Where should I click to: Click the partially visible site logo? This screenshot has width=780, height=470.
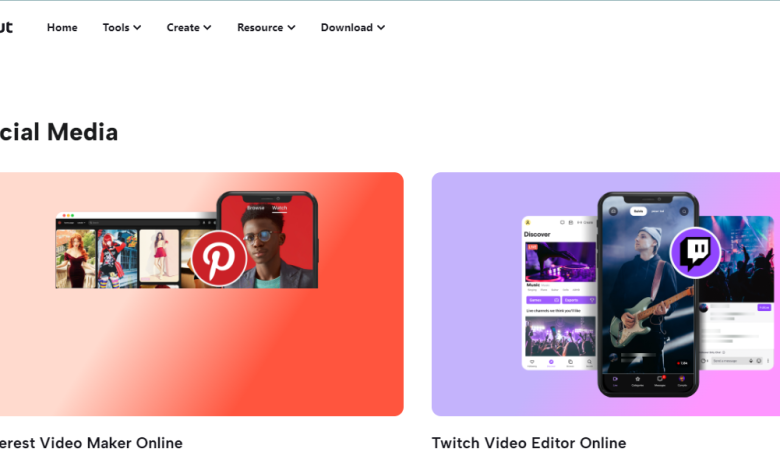(x=6, y=27)
